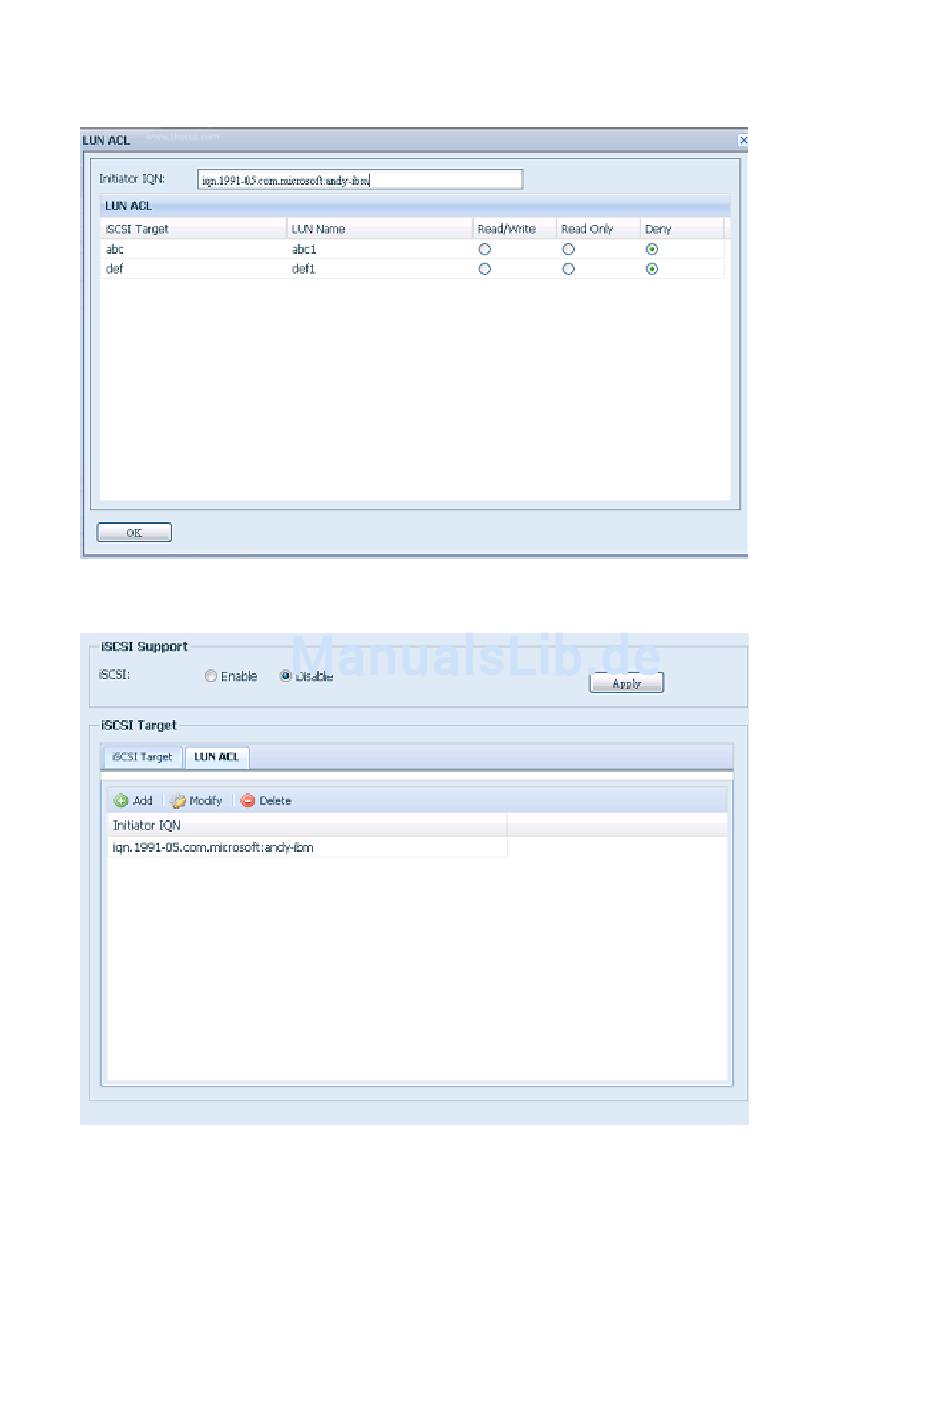The image size is (950, 1419).
Task: Switch to the LUN ACL tab
Action: [217, 757]
